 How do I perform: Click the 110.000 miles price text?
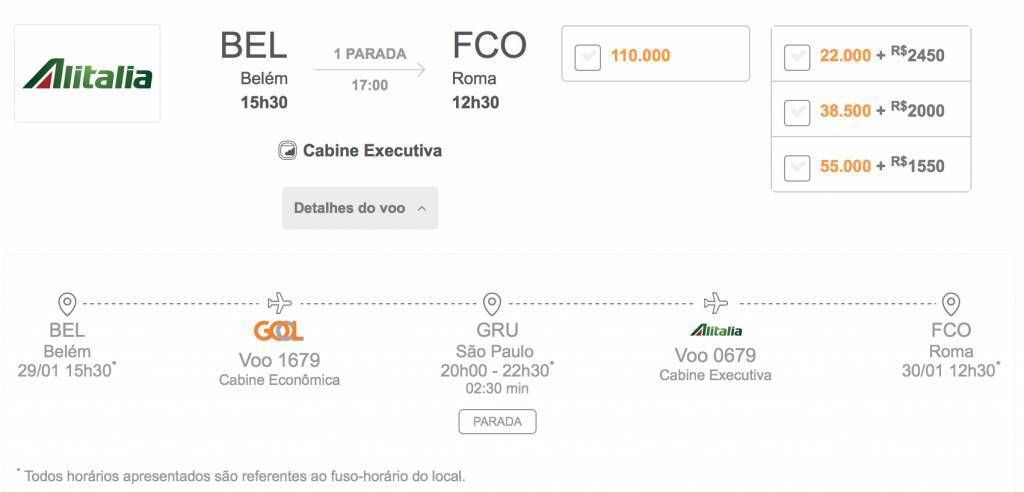[640, 56]
